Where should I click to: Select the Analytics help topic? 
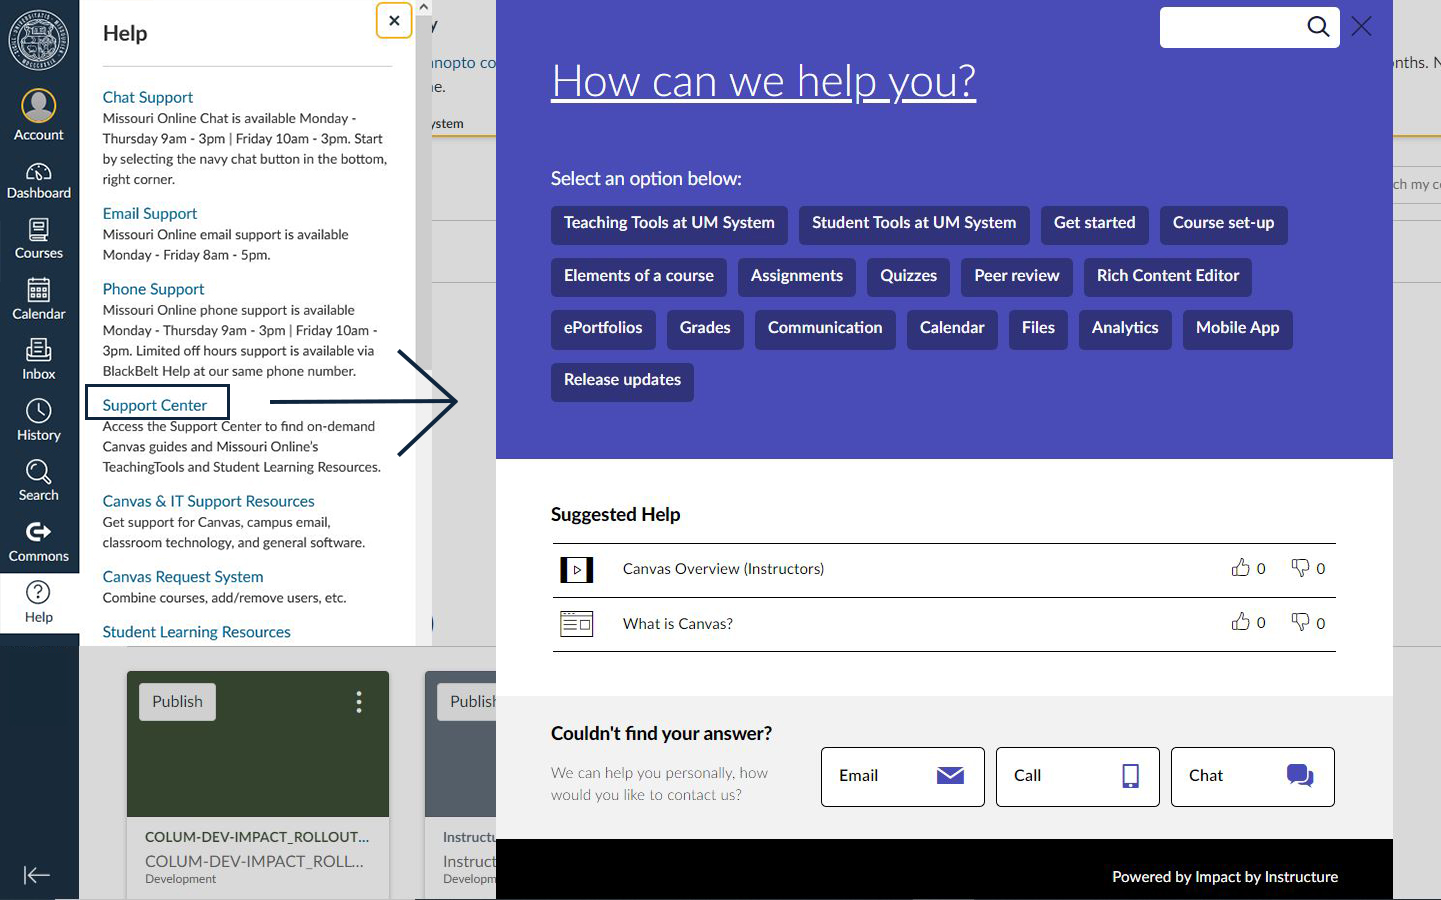1125,329
